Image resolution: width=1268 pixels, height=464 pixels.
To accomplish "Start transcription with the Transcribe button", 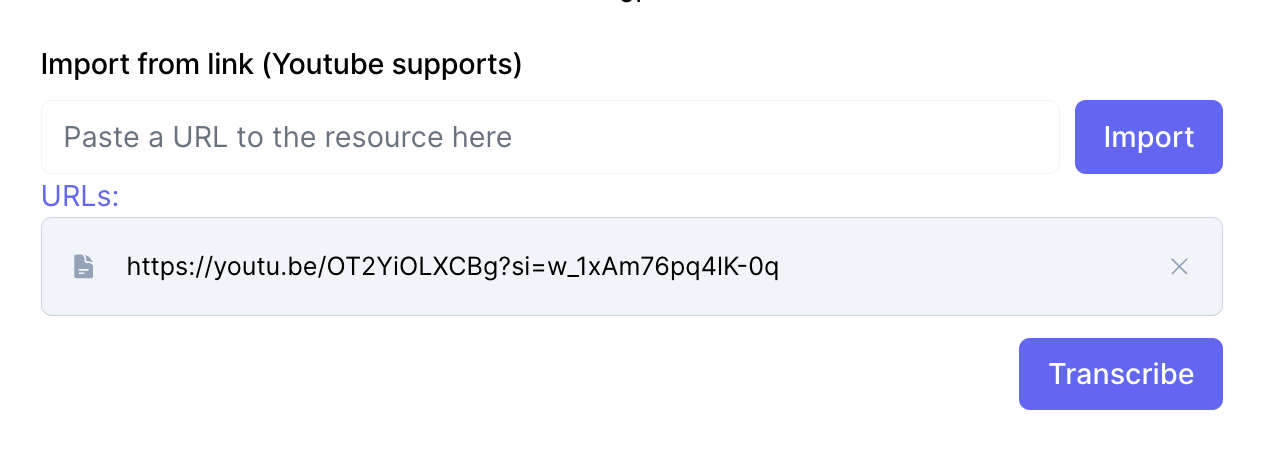I will (1120, 374).
